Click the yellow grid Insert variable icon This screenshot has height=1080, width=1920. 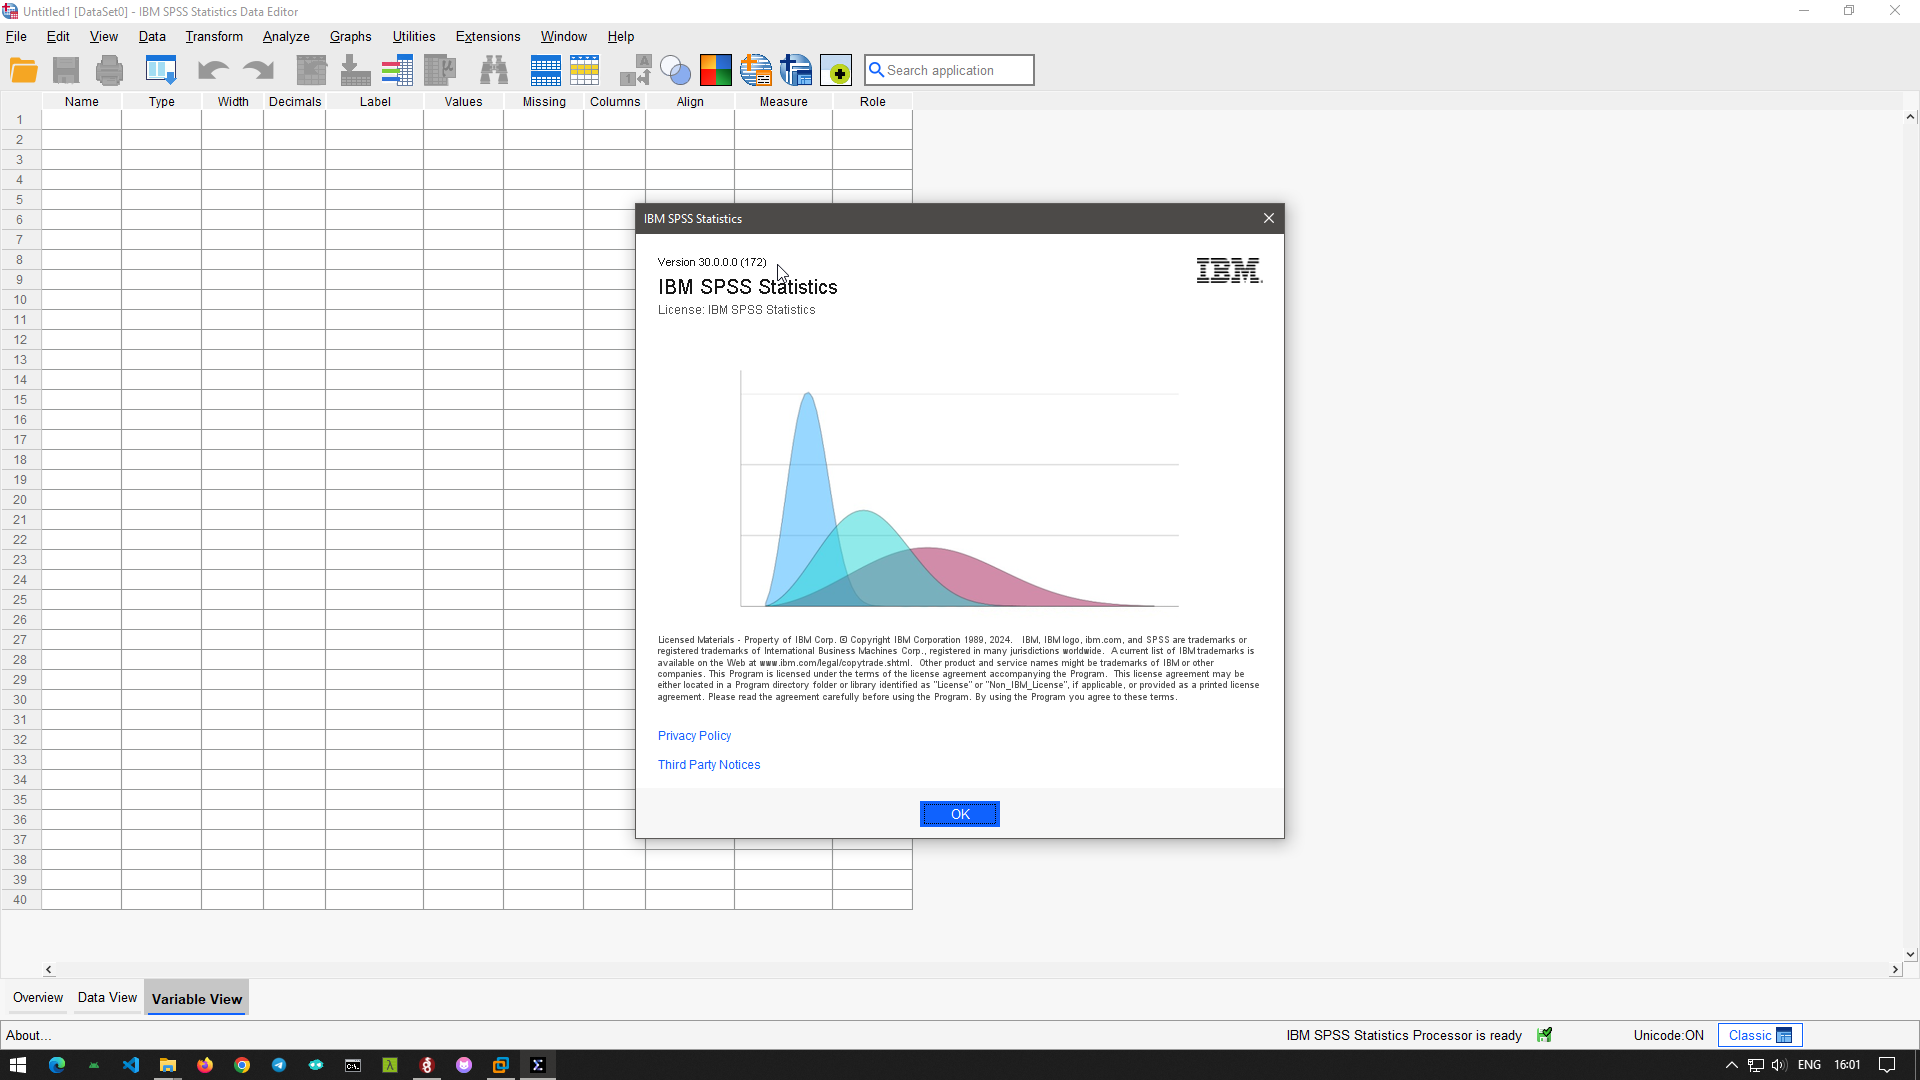(585, 70)
